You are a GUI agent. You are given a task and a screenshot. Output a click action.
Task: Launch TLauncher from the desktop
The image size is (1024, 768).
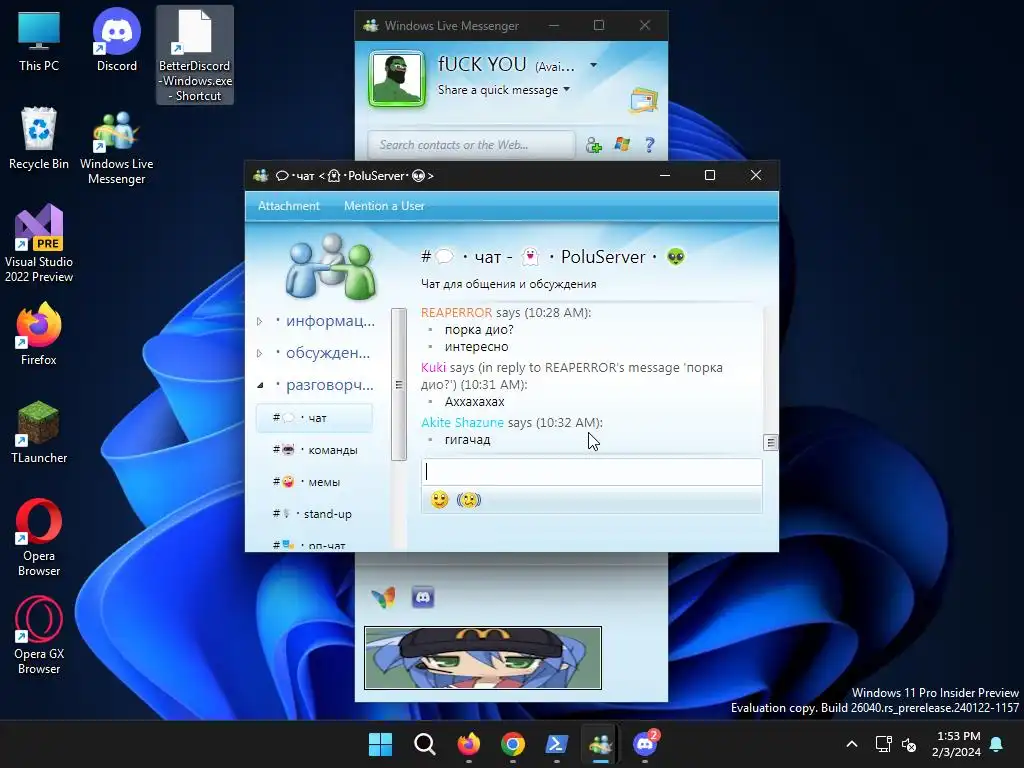tap(39, 432)
